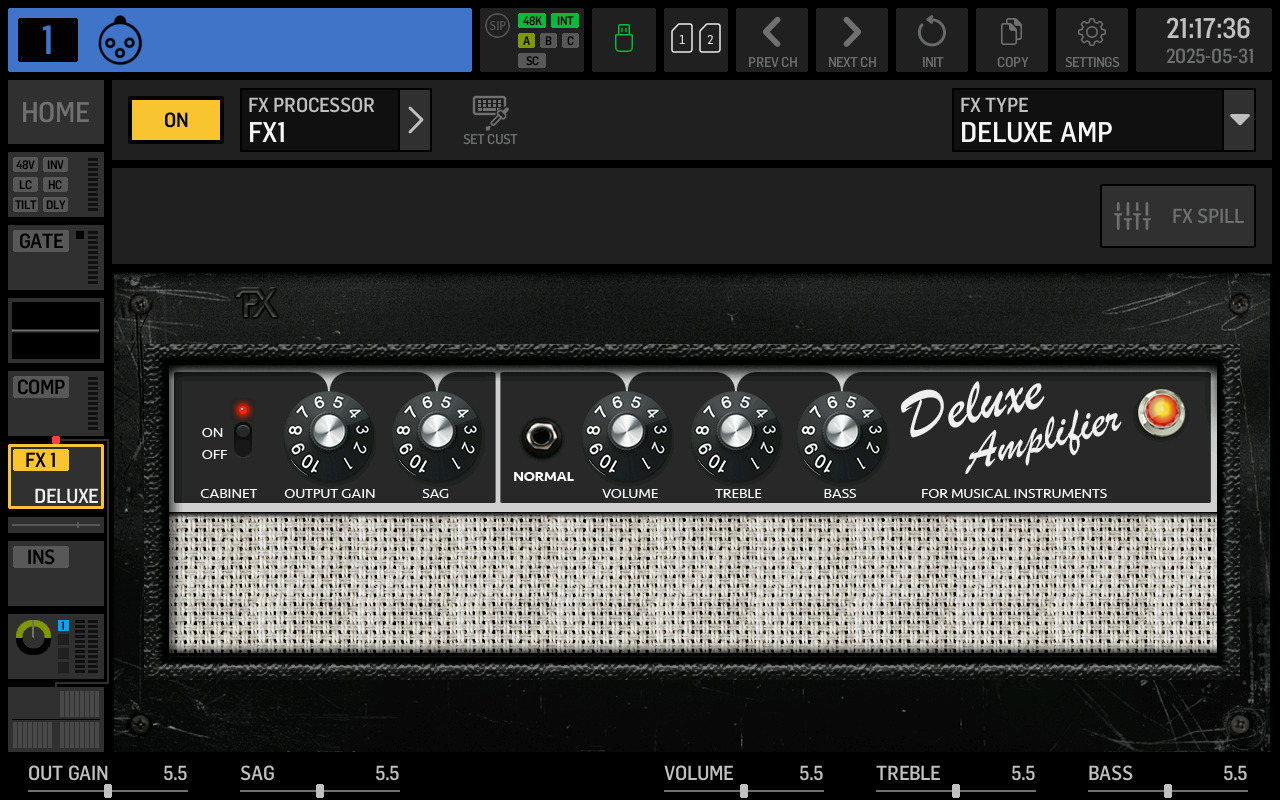Expand the FX PROCESSOR FX1 selector chevron
Viewport: 1280px width, 800px height.
(415, 120)
